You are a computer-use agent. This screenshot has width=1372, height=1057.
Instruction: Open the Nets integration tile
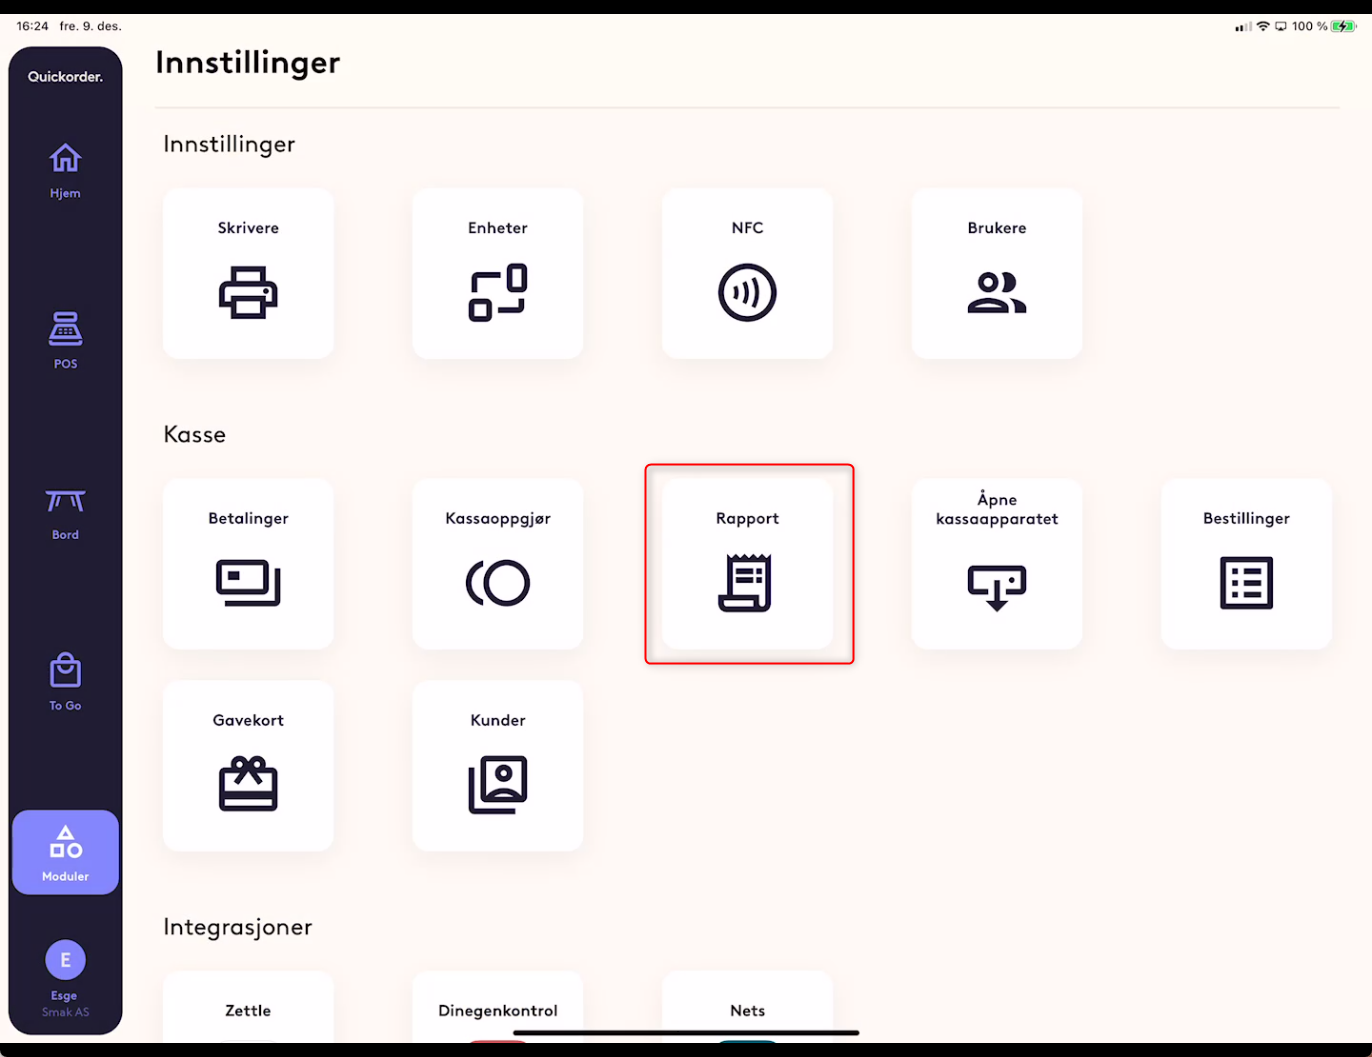coord(747,1006)
